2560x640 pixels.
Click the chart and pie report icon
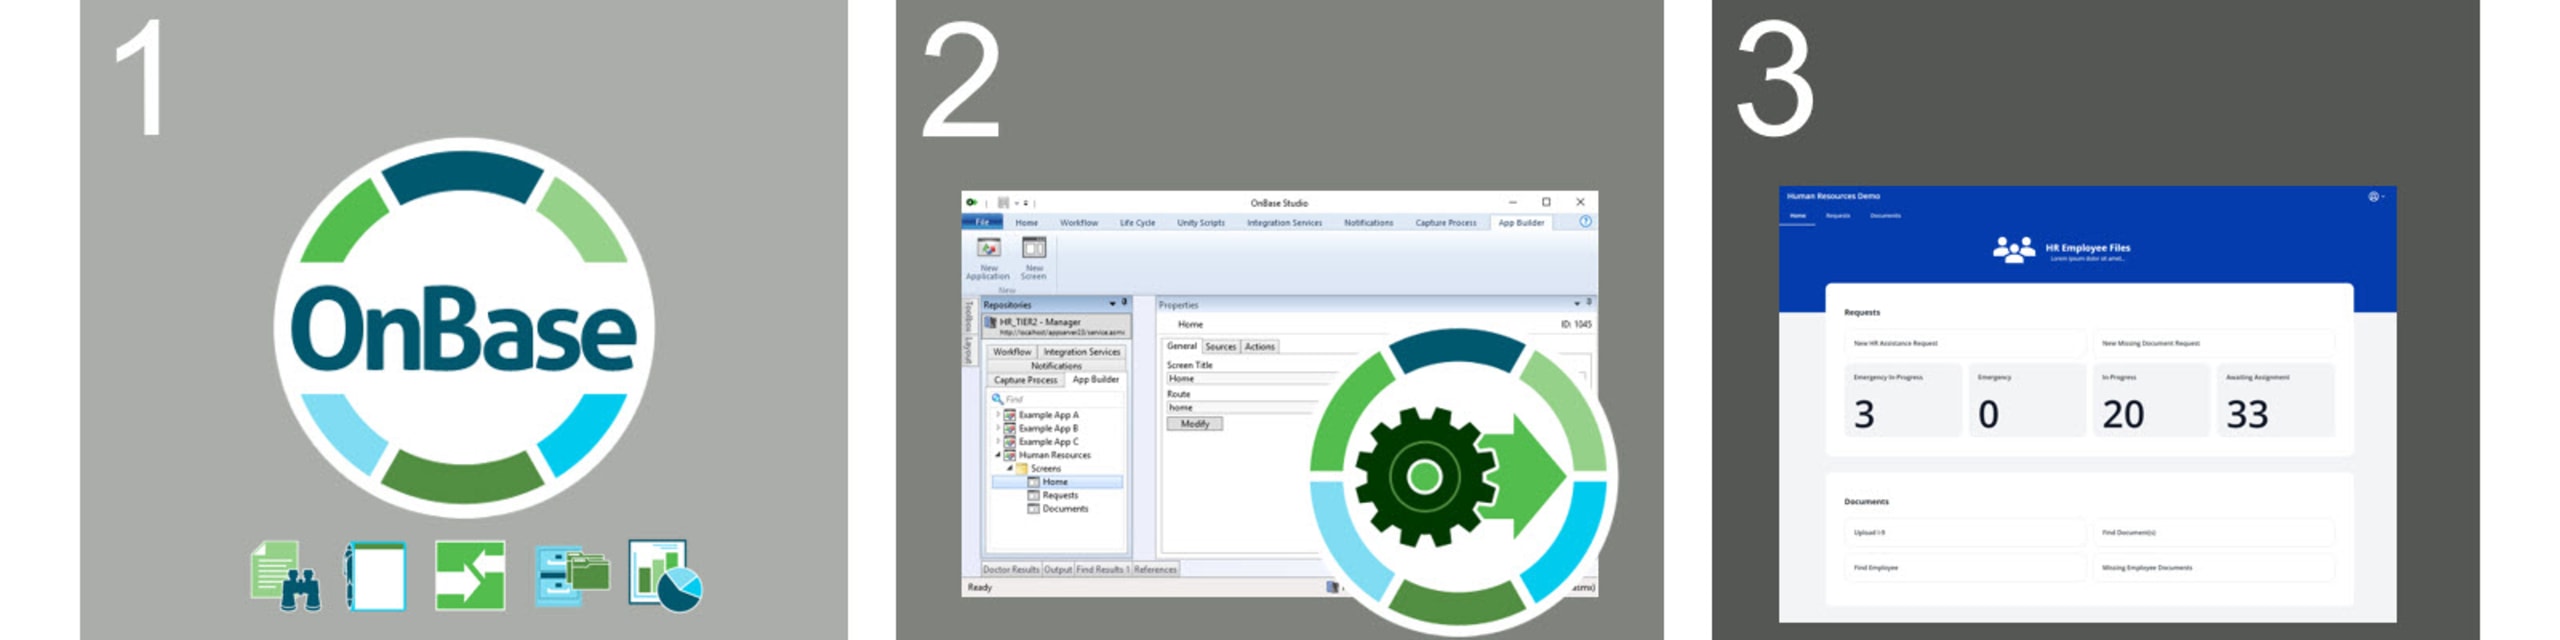[665, 575]
